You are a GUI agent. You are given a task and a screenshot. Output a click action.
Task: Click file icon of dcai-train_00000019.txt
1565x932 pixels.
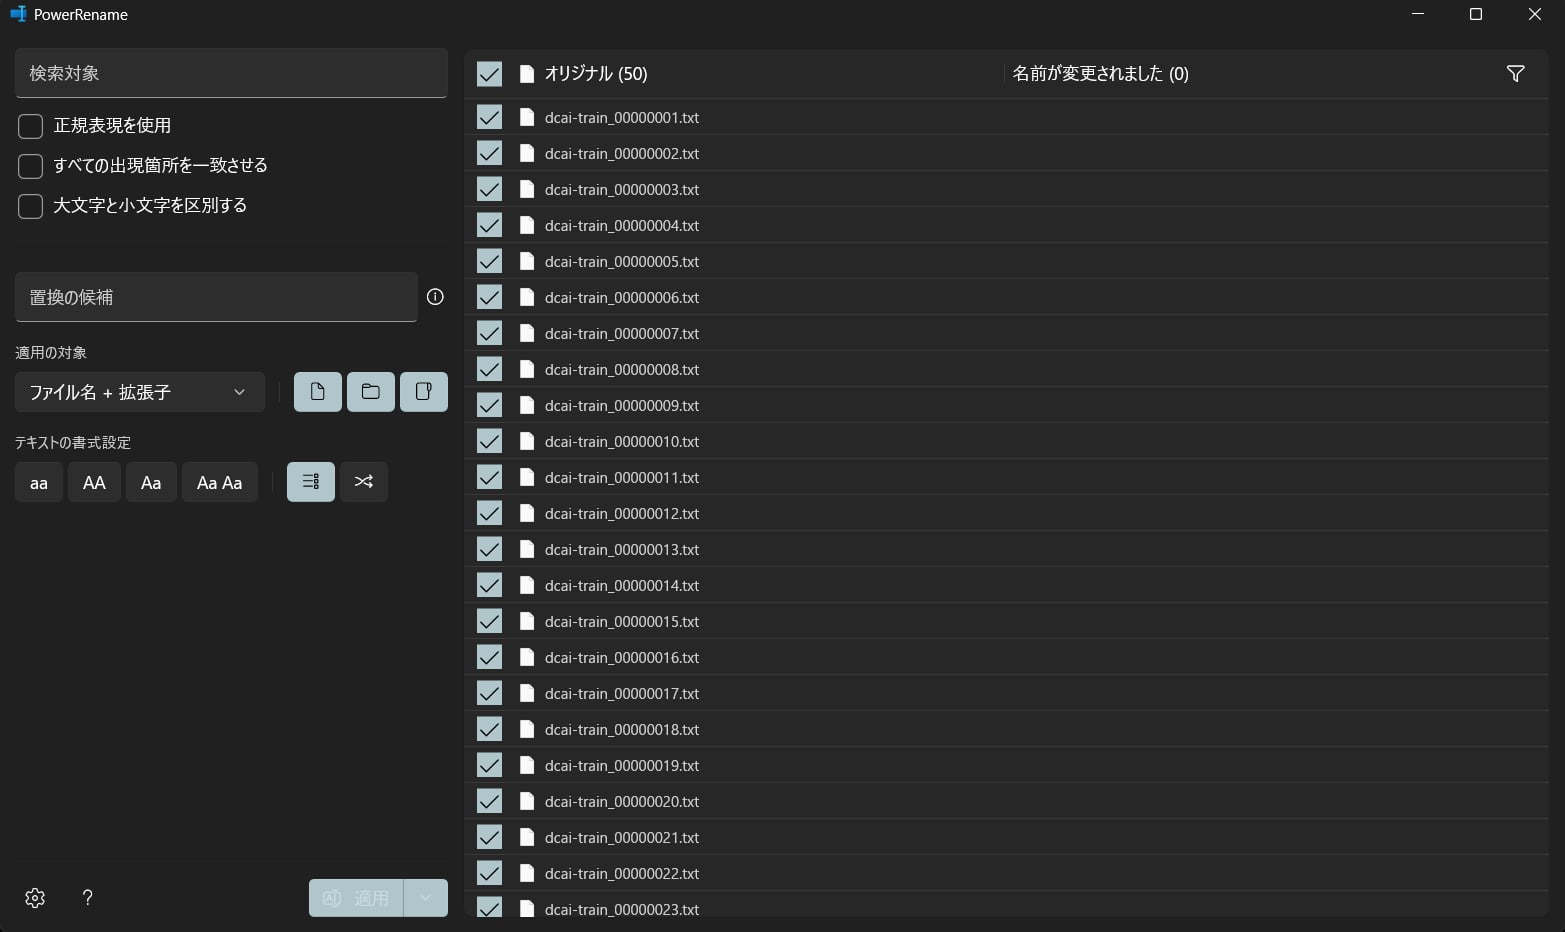click(x=527, y=765)
